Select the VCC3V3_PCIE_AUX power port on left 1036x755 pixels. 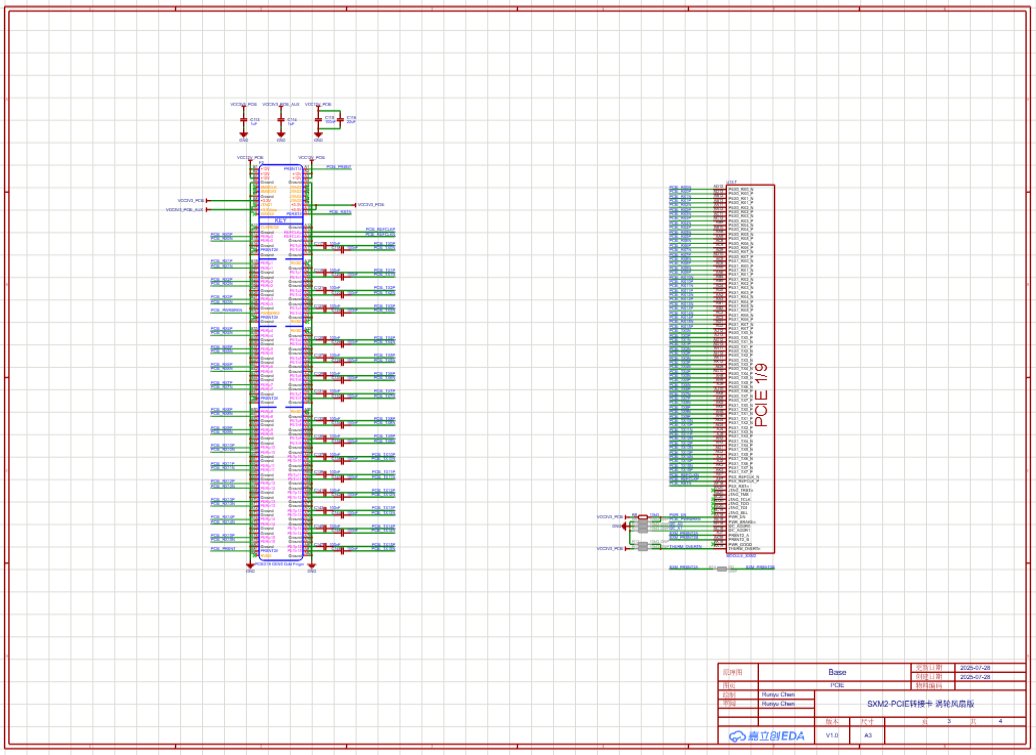point(185,210)
